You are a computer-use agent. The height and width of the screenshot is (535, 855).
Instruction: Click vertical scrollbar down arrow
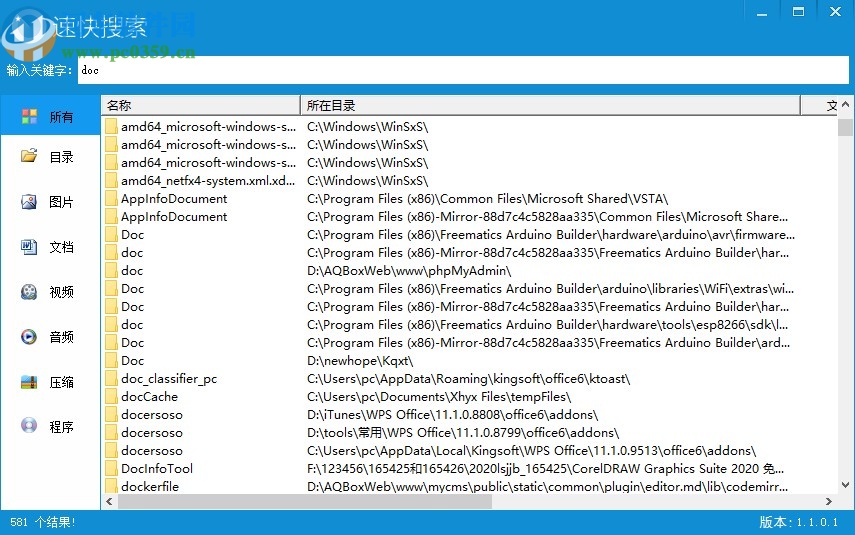click(845, 484)
